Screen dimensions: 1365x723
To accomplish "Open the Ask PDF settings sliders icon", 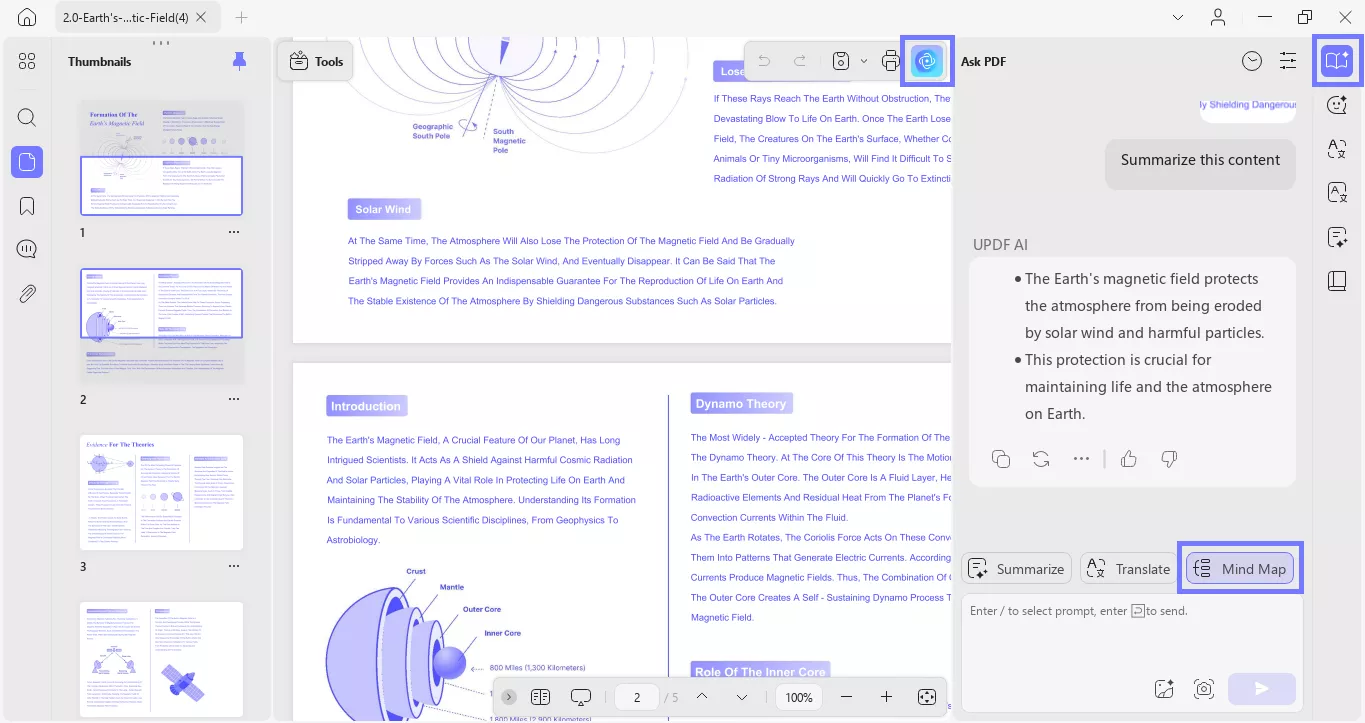I will click(1288, 61).
